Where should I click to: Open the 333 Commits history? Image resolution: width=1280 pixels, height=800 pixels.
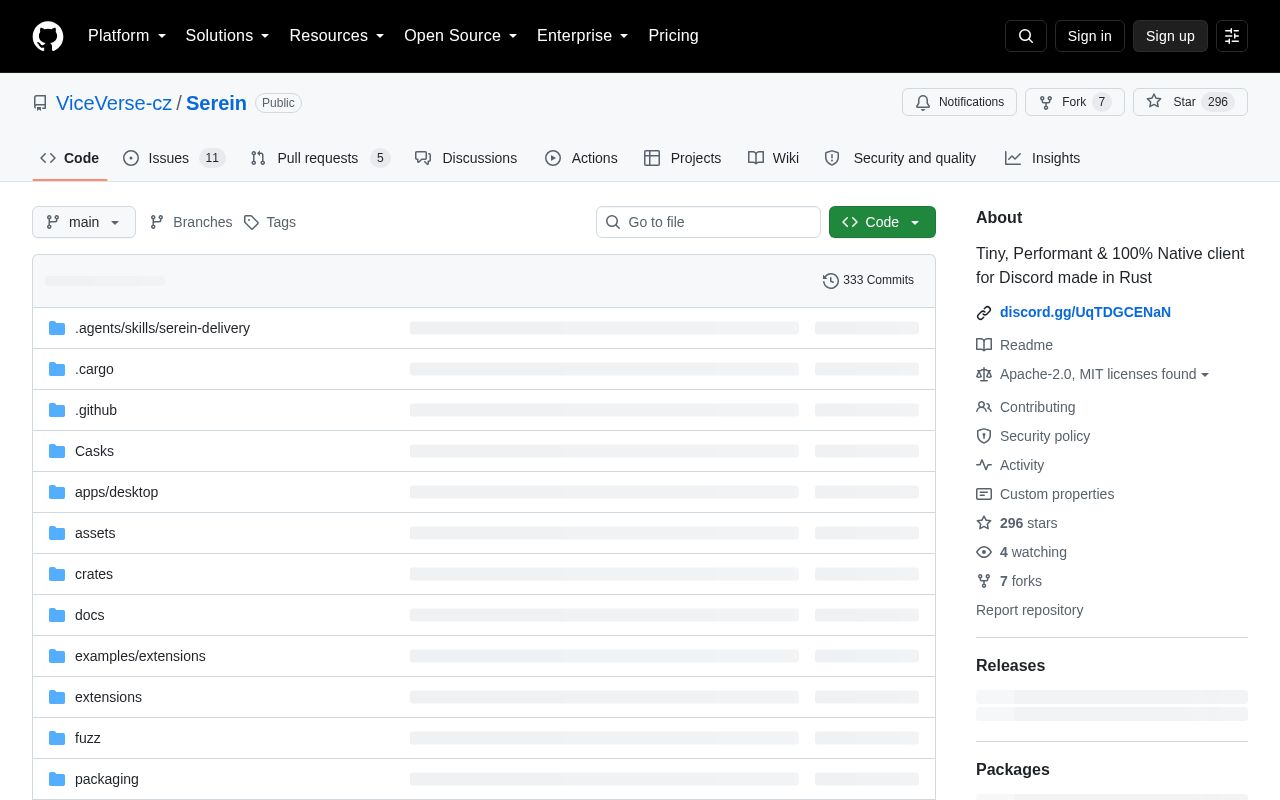coord(868,280)
